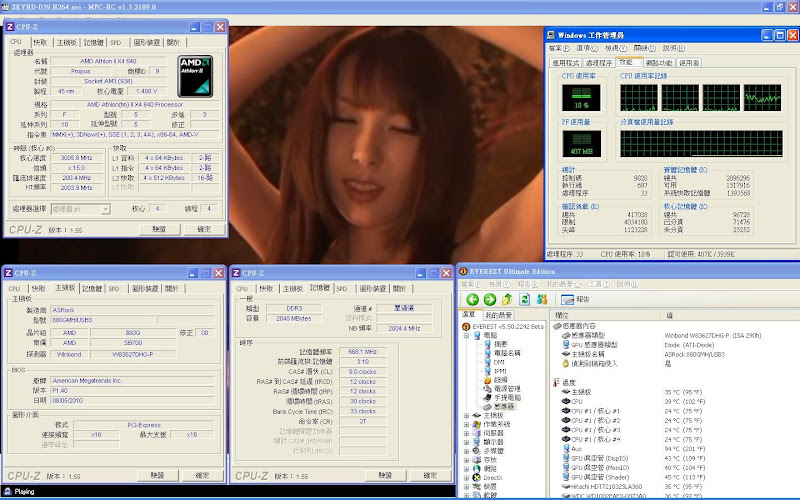Open 選項(O) menu in Task Manager
This screenshot has width=800, height=500.
click(587, 48)
